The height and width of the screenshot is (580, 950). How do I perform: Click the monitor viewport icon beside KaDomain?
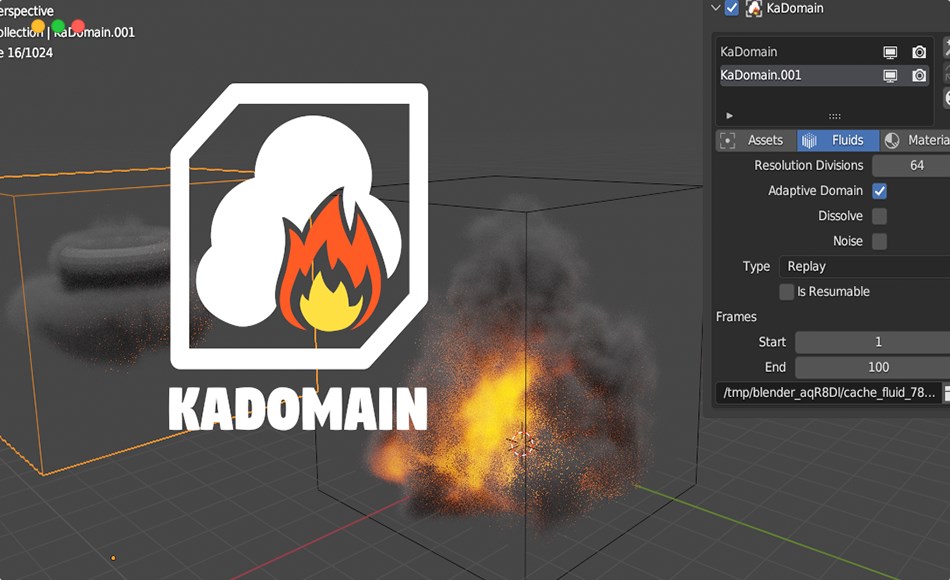click(x=891, y=52)
